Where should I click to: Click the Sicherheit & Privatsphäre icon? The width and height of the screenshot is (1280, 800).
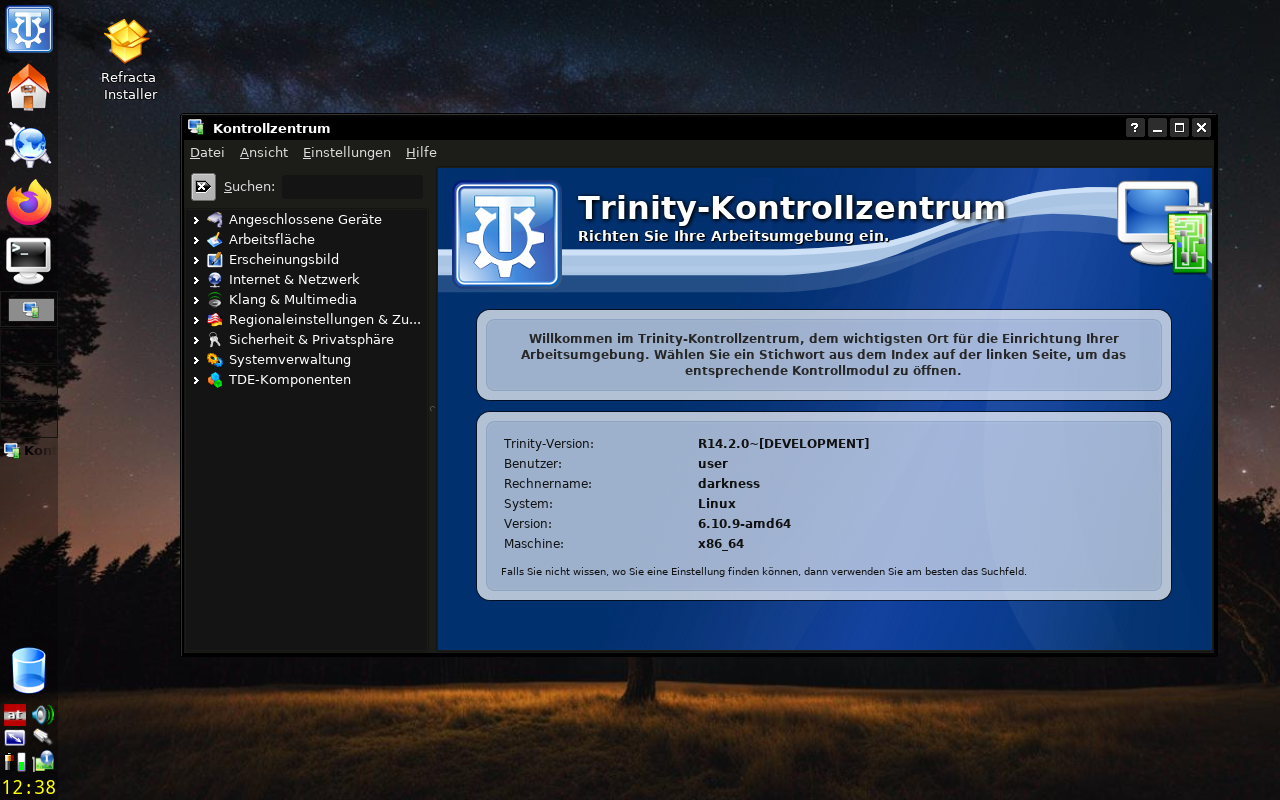(215, 339)
